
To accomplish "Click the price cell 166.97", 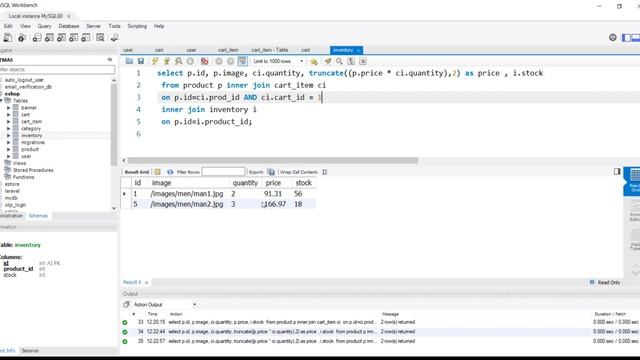I will pyautogui.click(x=275, y=204).
